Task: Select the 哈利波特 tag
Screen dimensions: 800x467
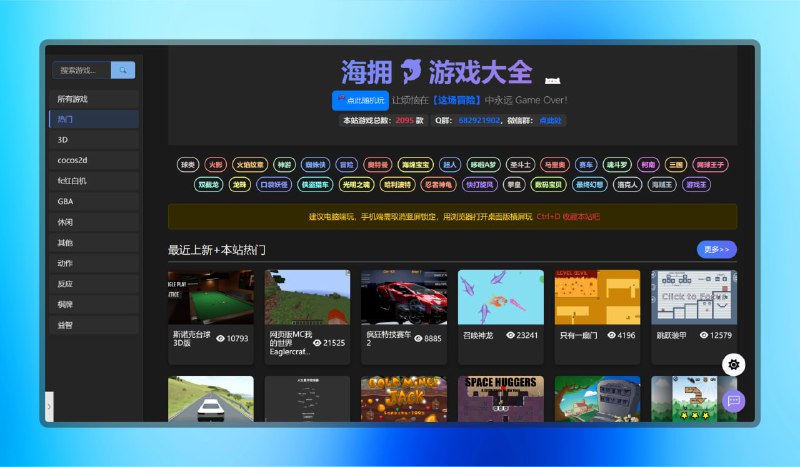Action: pyautogui.click(x=397, y=185)
